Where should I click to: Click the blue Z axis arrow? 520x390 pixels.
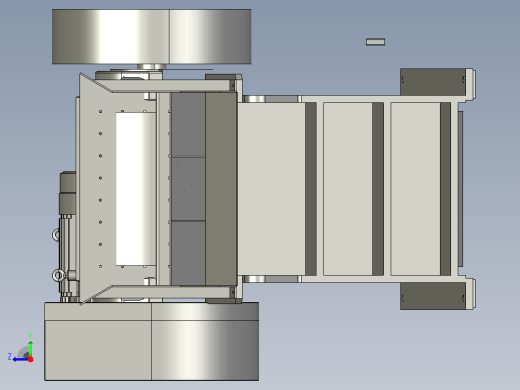click(20, 359)
